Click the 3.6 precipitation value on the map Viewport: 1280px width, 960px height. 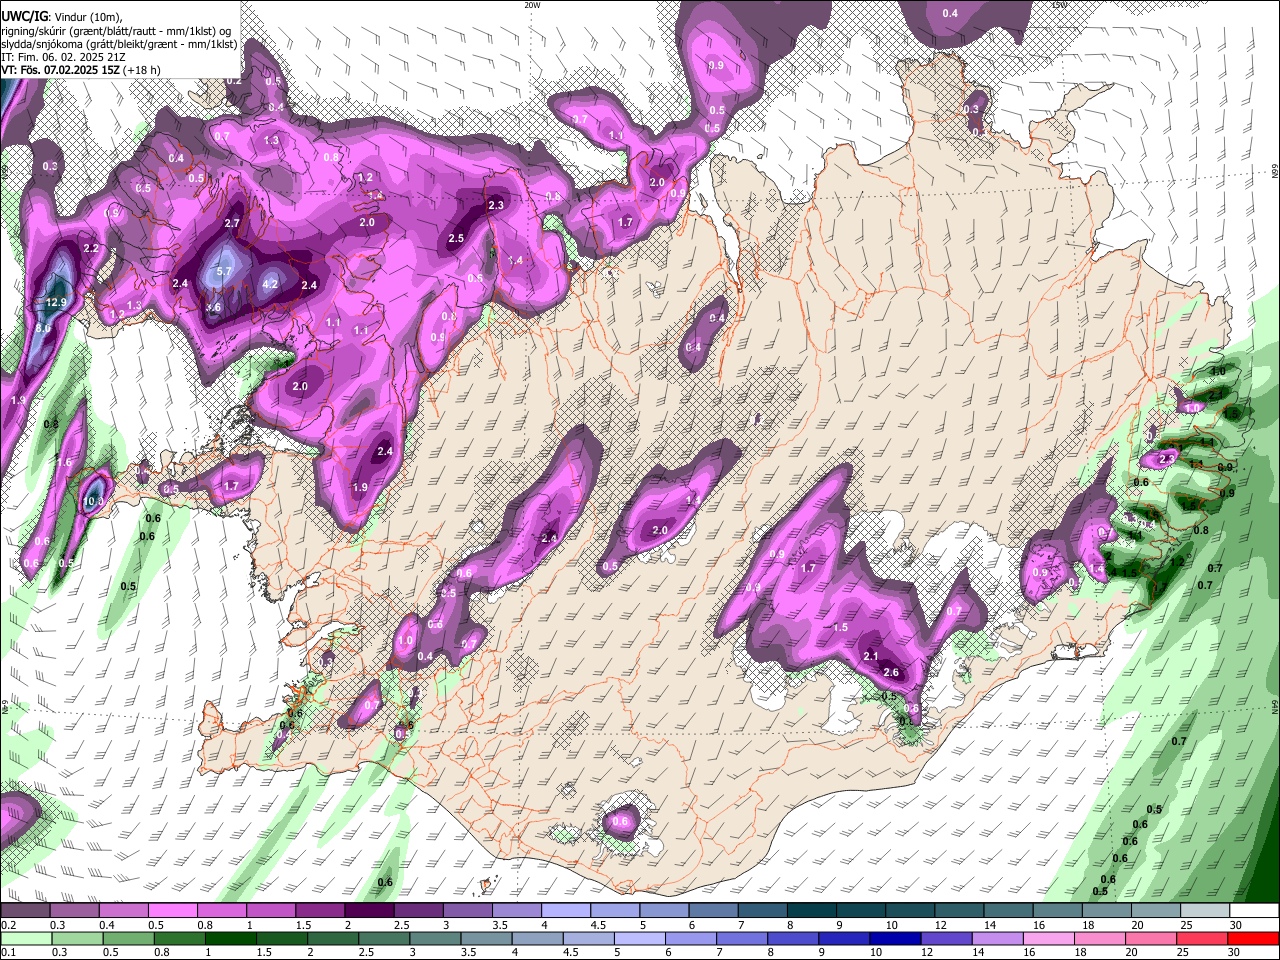click(213, 308)
